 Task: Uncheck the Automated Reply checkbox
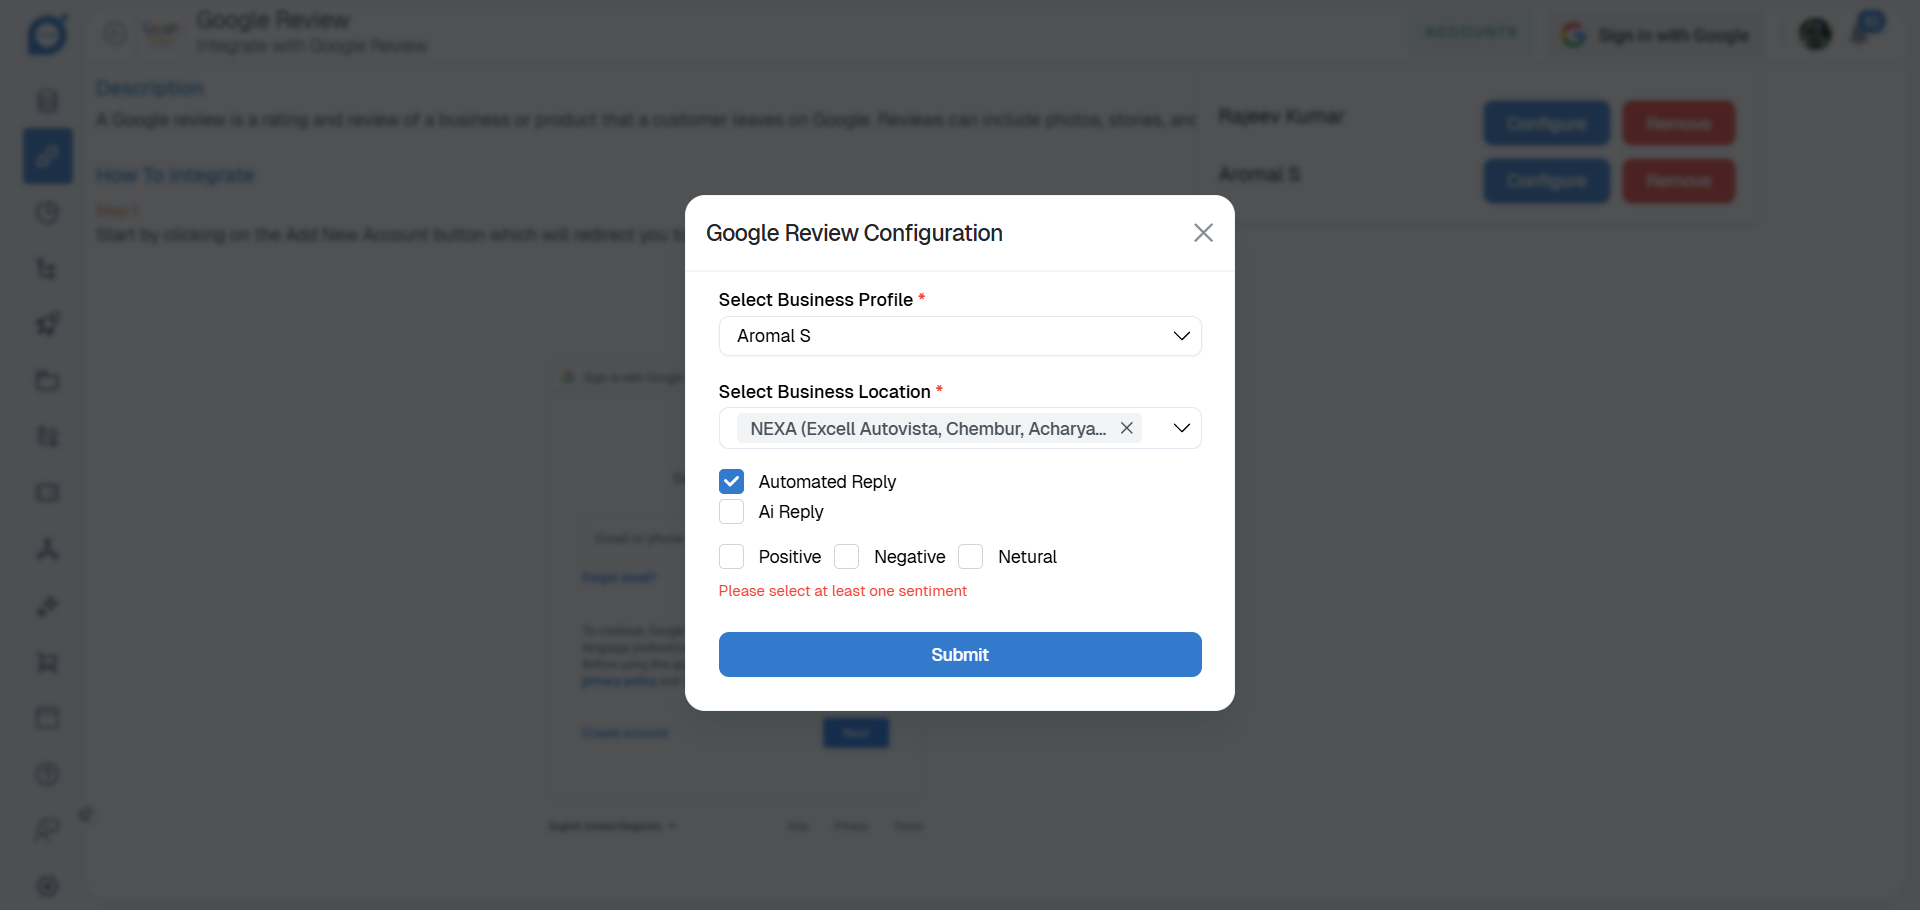pyautogui.click(x=732, y=482)
